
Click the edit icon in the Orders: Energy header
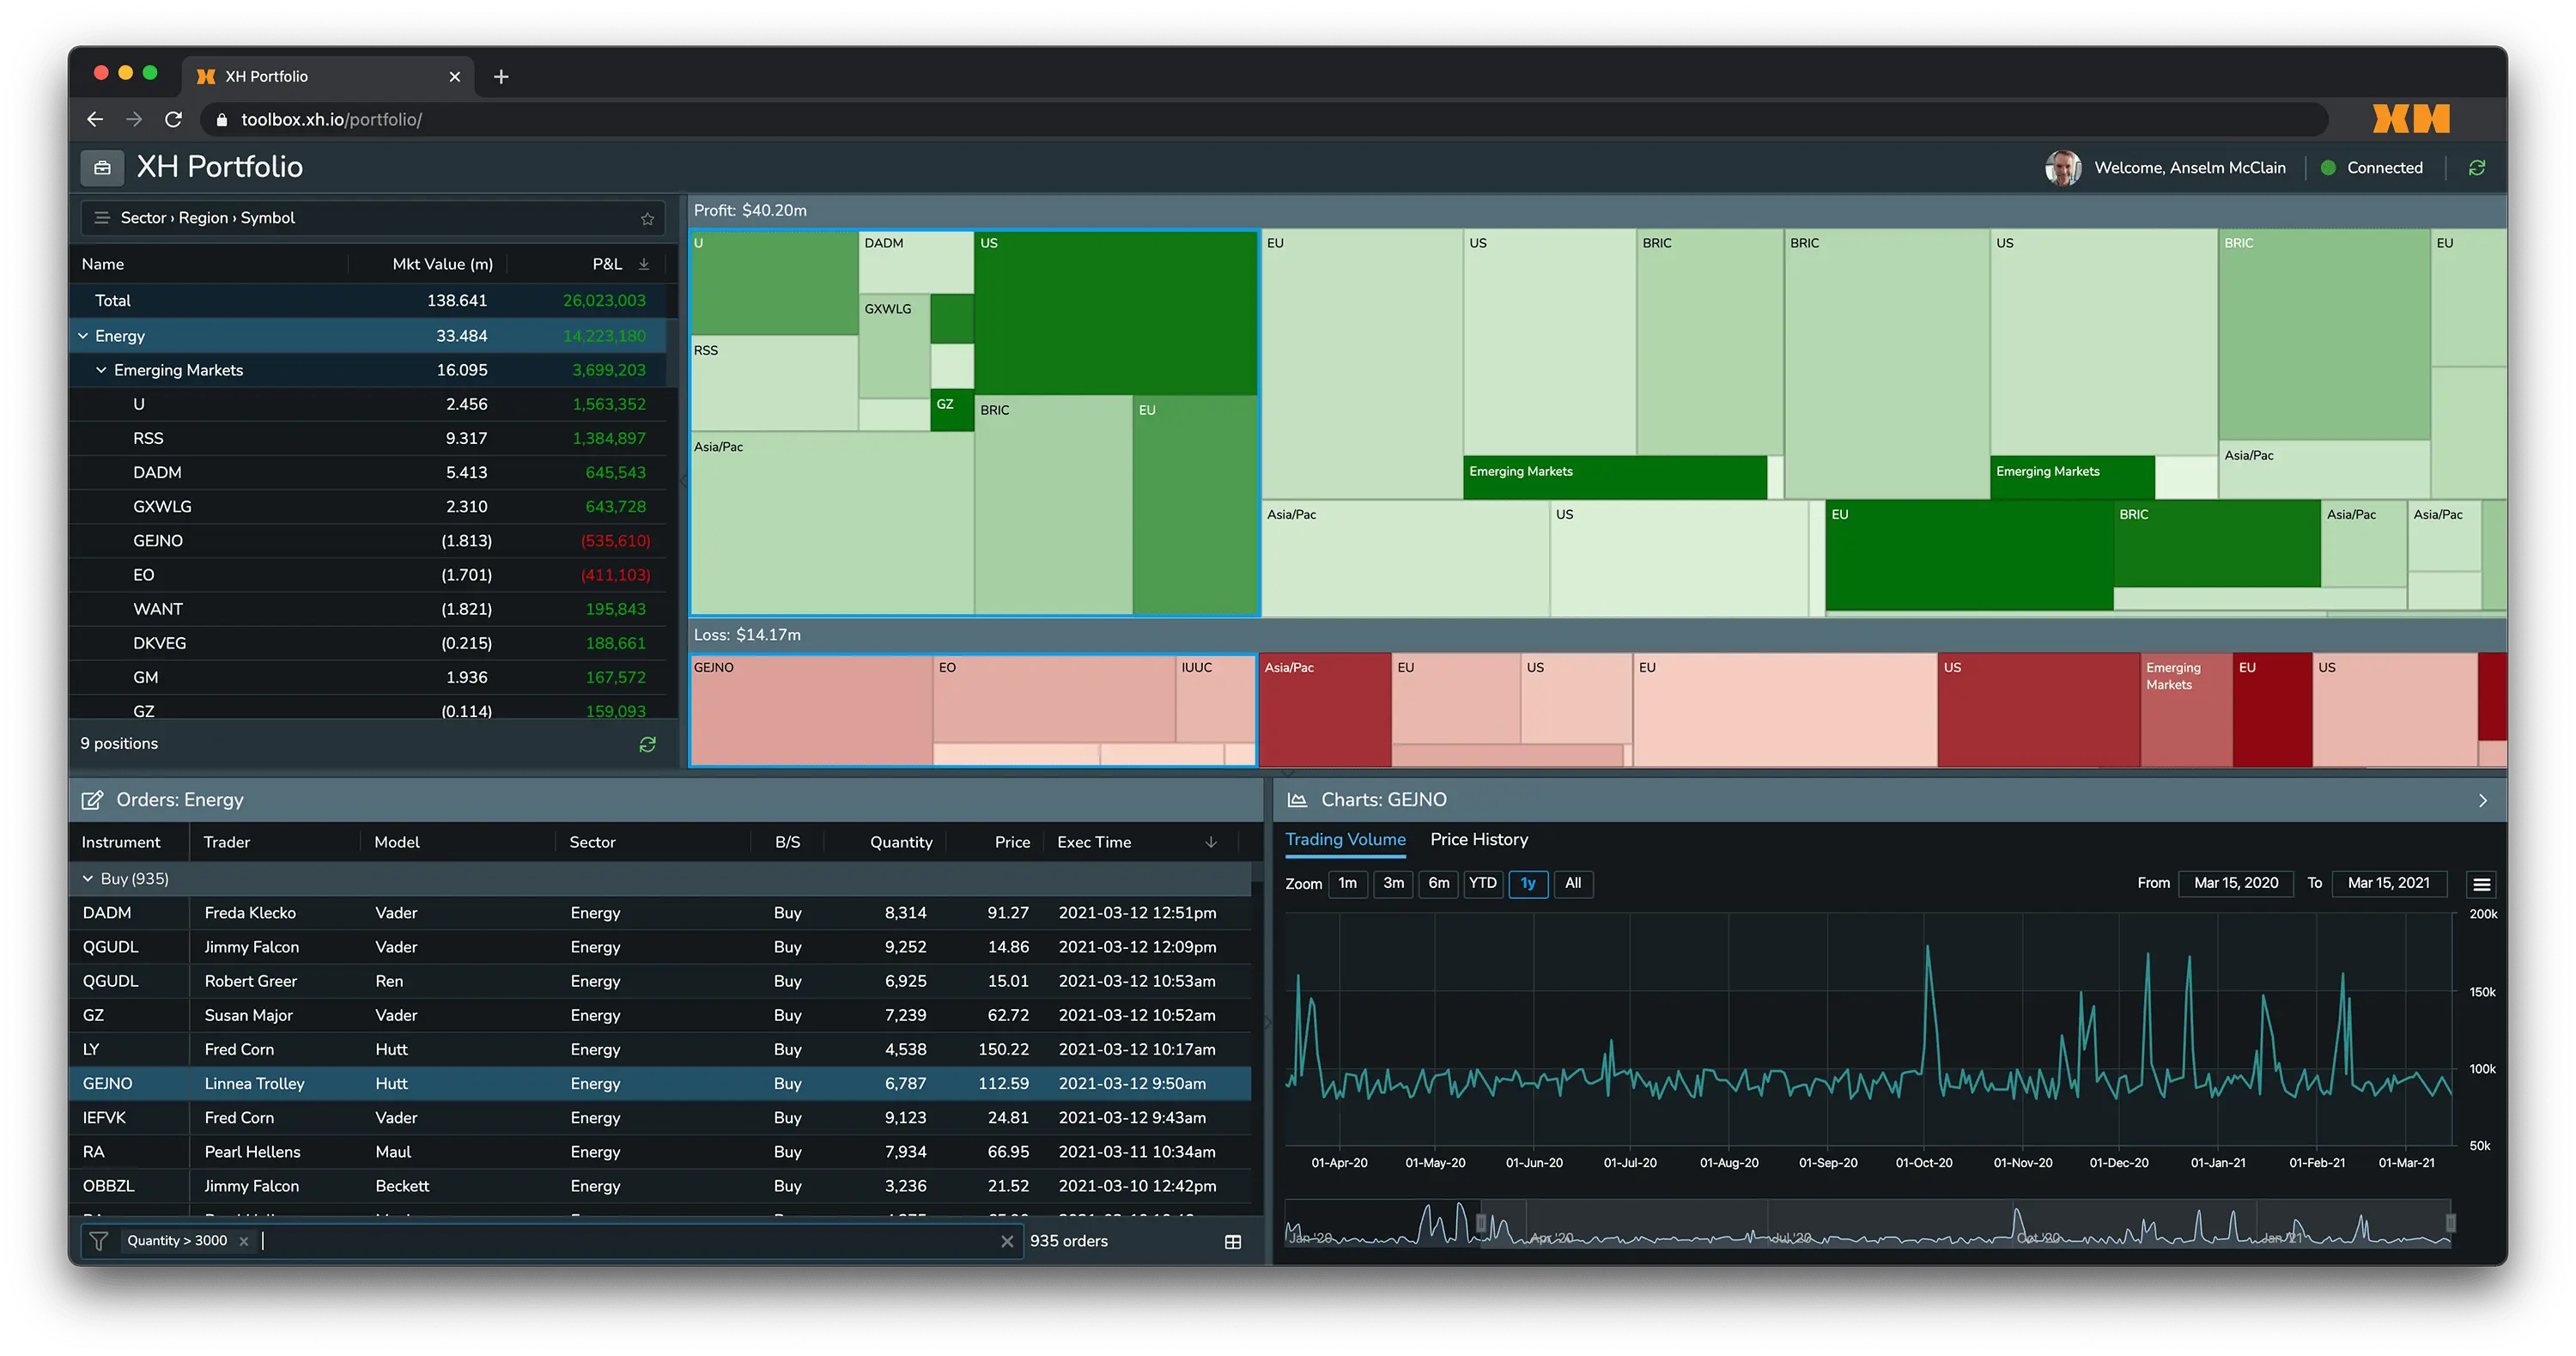[93, 799]
